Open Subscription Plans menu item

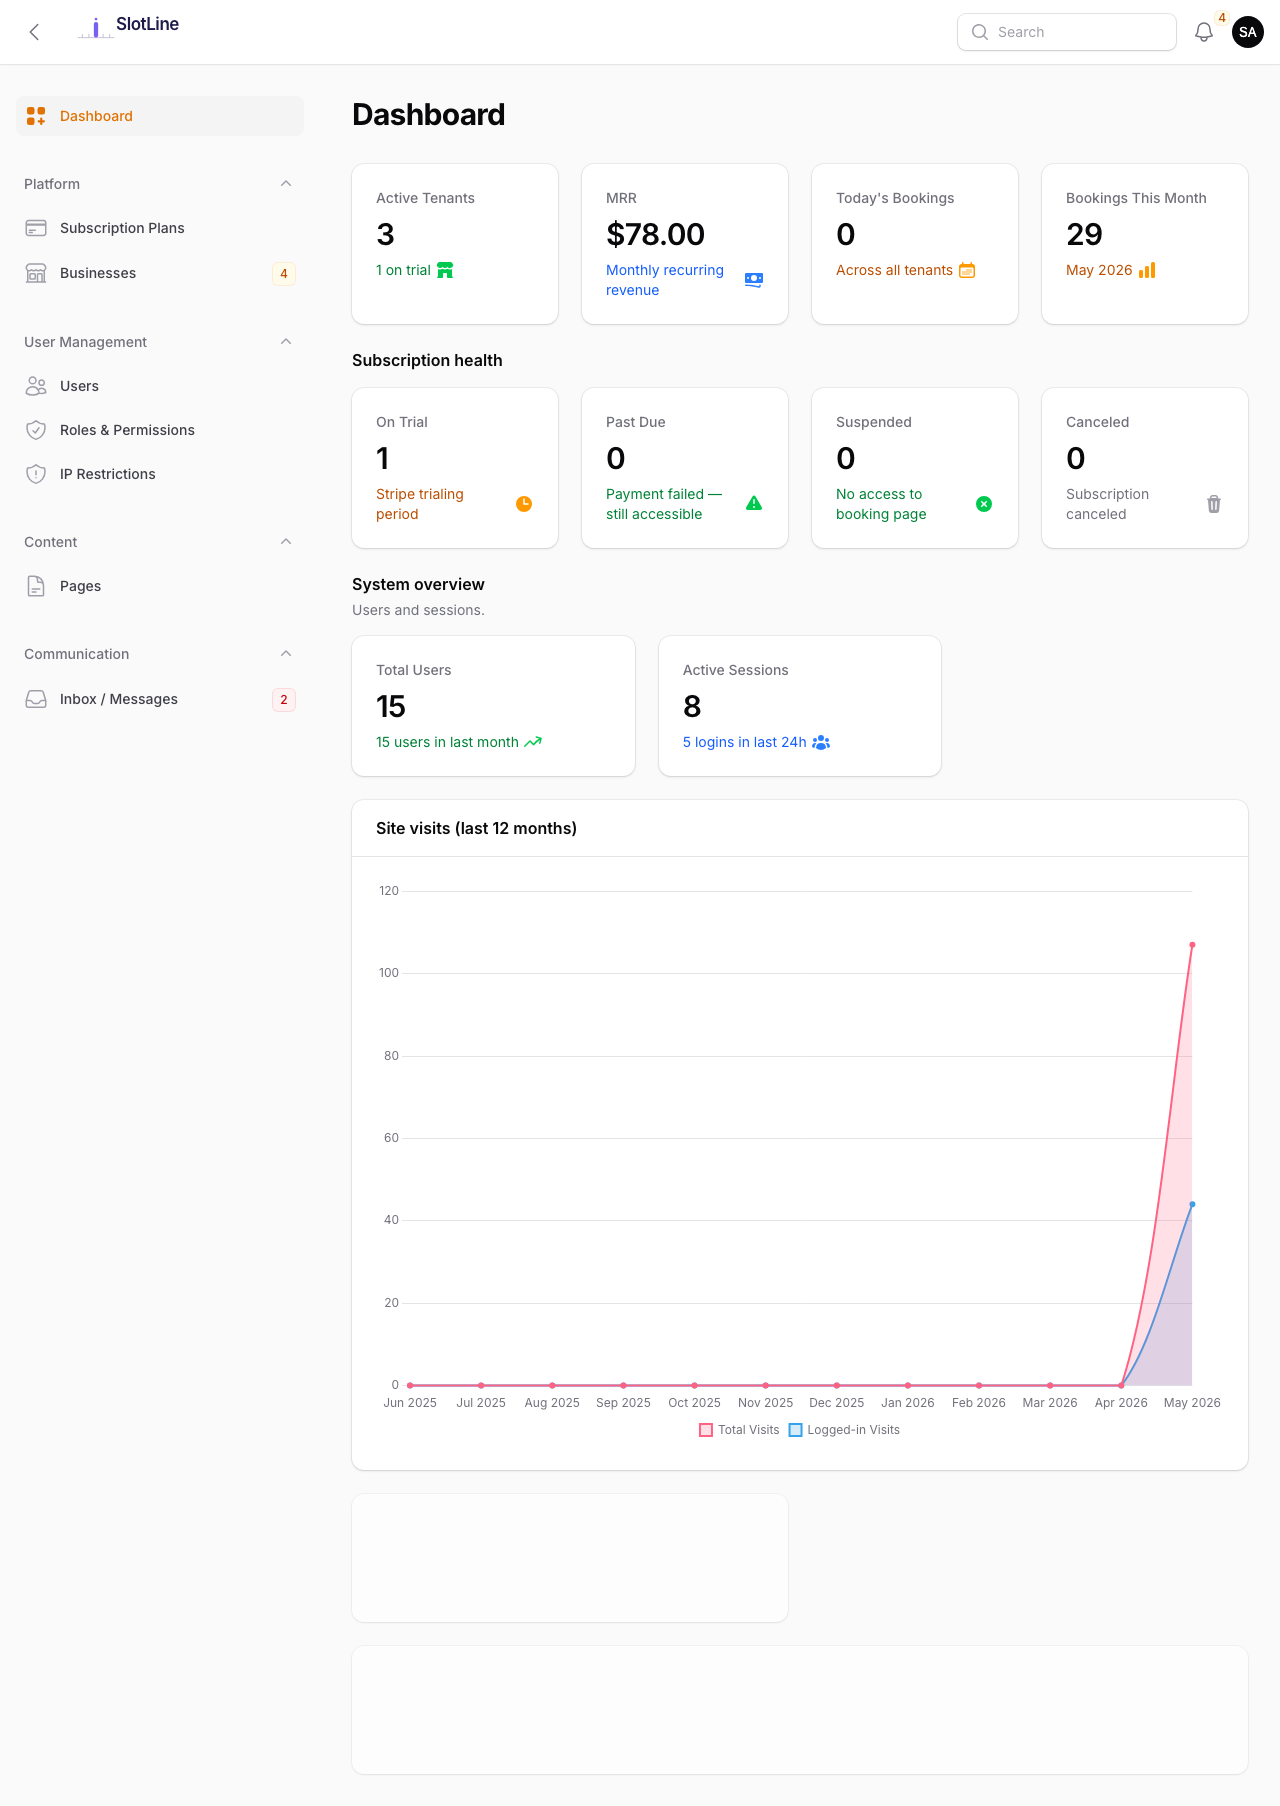pos(160,228)
